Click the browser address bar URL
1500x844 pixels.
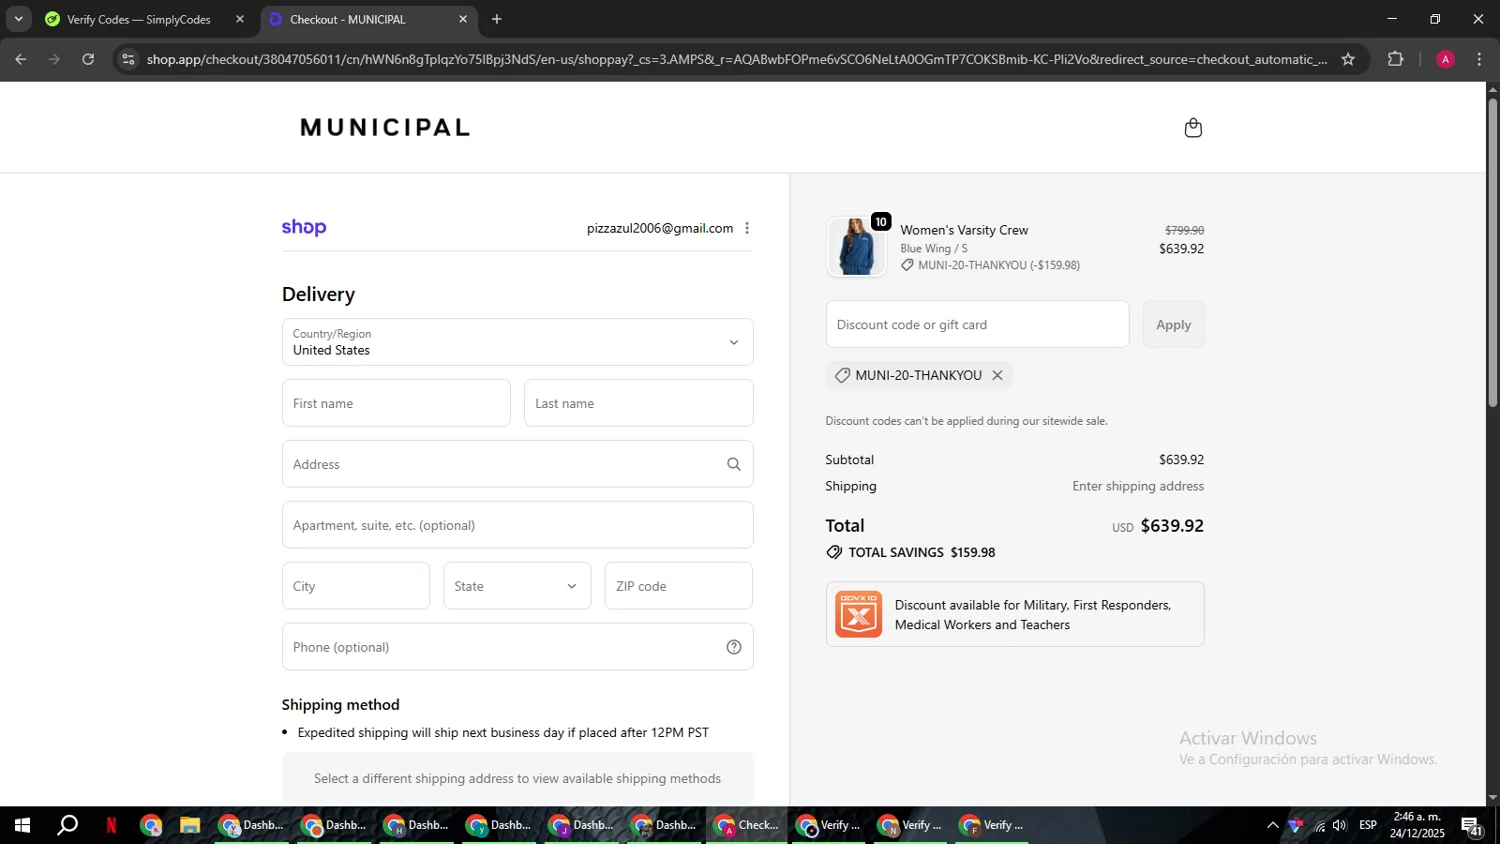click(x=736, y=59)
